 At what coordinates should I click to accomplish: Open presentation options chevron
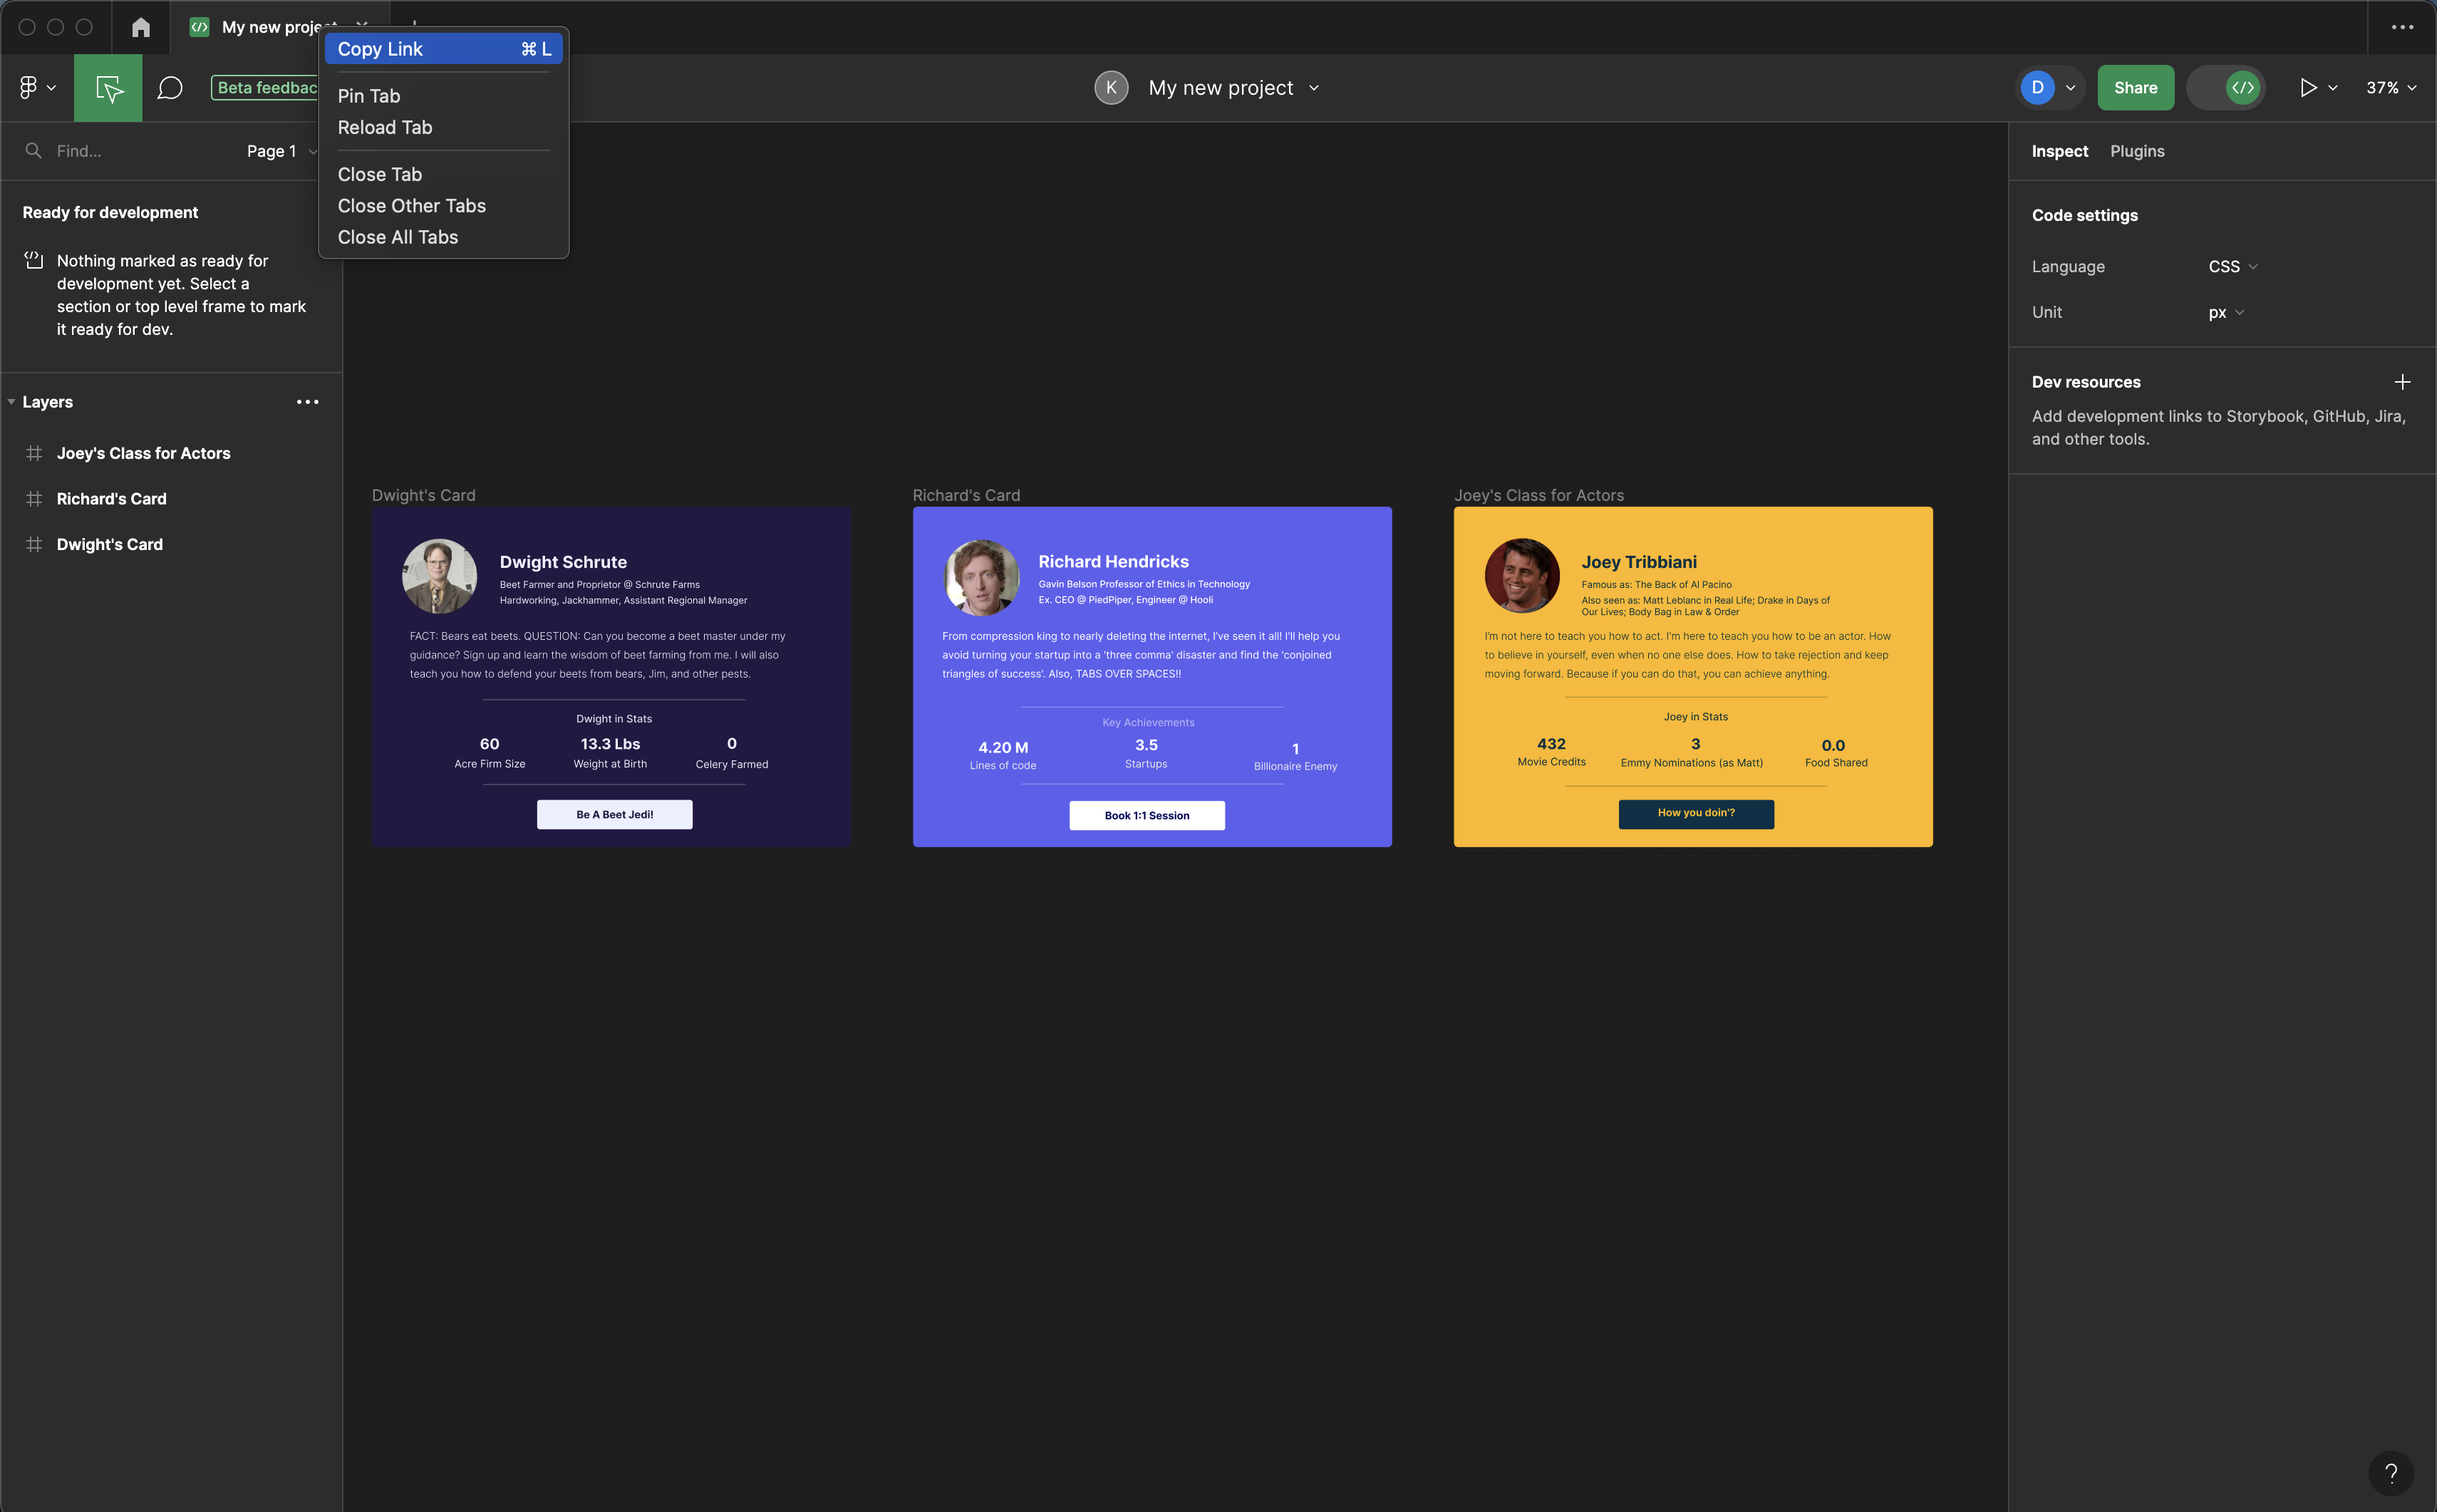point(2333,88)
